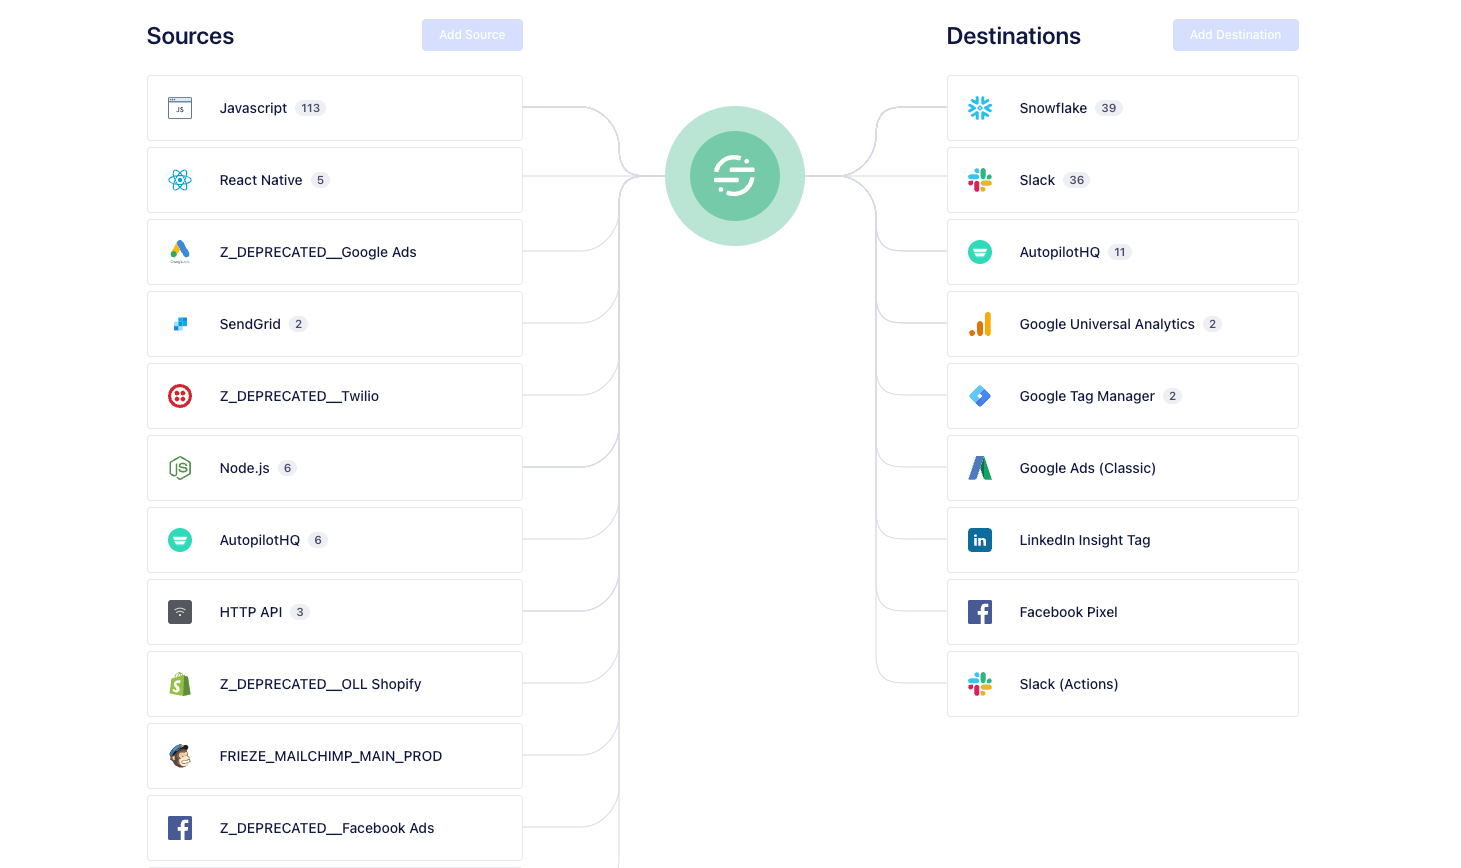
Task: Open LinkedIn Insight Tag destination
Action: point(1123,540)
